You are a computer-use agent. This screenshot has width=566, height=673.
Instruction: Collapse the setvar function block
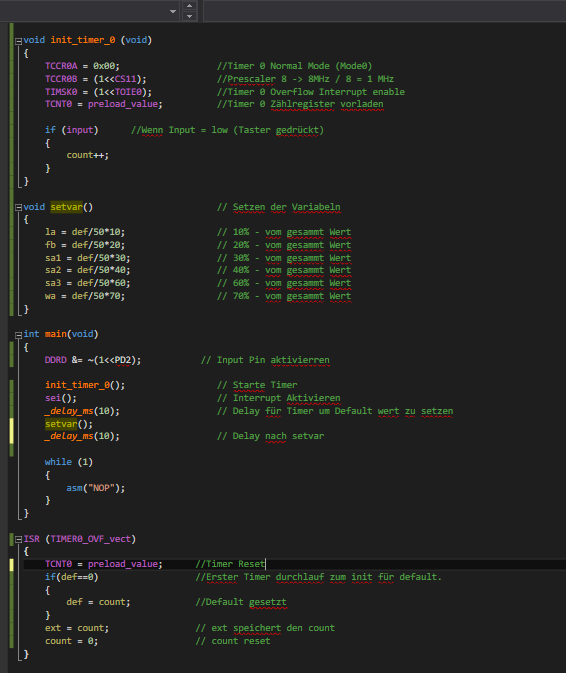click(x=18, y=208)
